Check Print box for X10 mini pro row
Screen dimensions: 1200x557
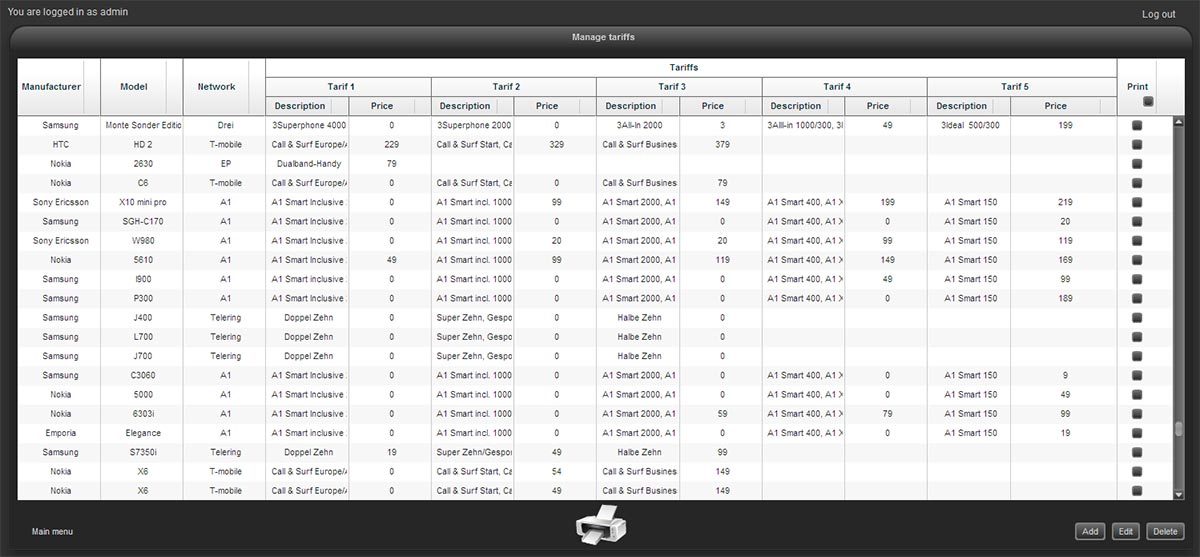[1137, 203]
